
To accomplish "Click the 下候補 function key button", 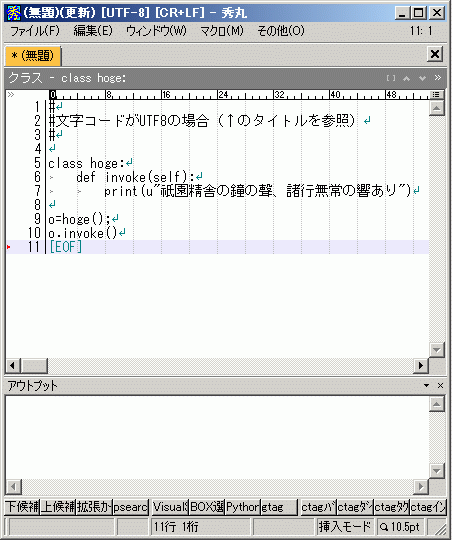I will click(x=22, y=507).
